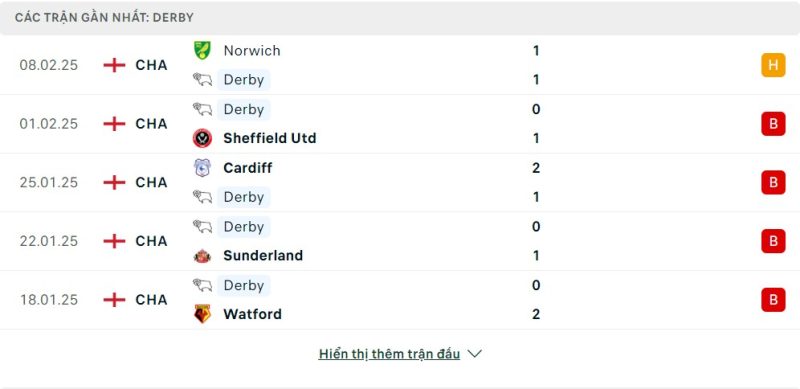Click red B badge for Sheffield Utd match
This screenshot has height=389, width=800.
[x=773, y=124]
